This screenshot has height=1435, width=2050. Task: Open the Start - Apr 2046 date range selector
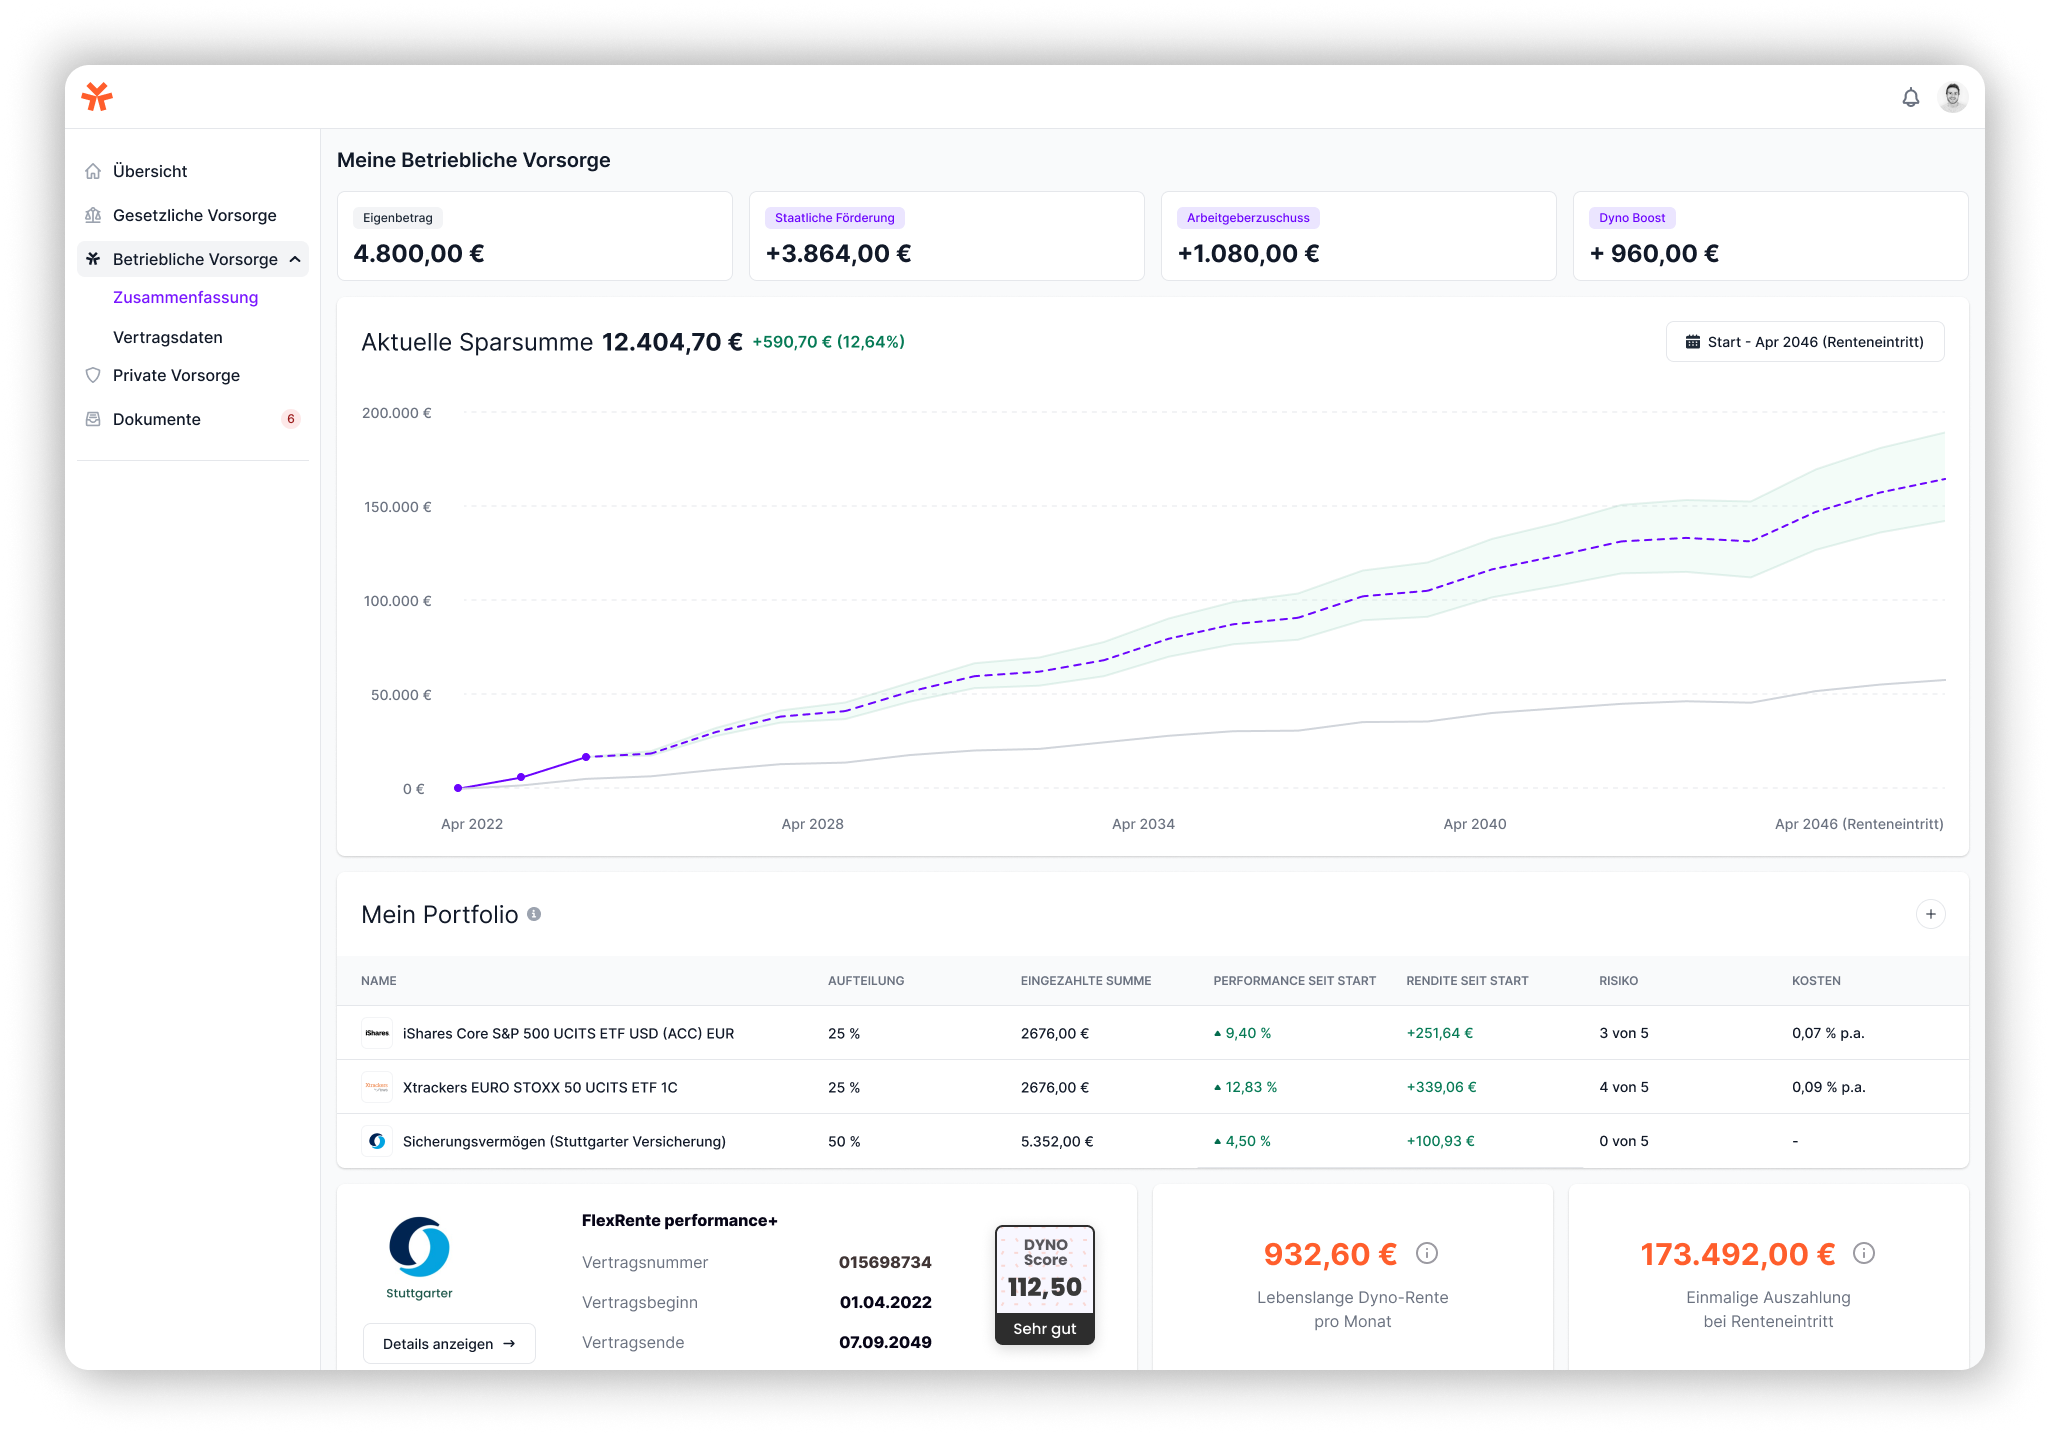[1804, 342]
